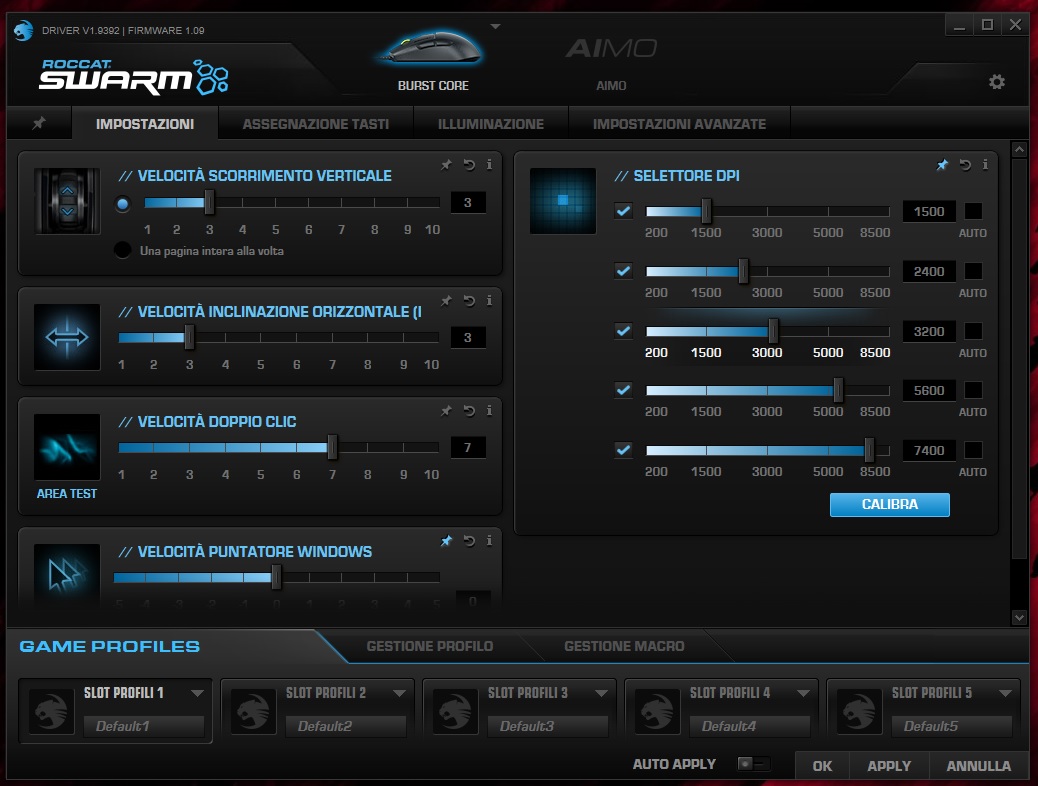Click the Default4 profile name field
The width and height of the screenshot is (1038, 786).
tap(749, 726)
